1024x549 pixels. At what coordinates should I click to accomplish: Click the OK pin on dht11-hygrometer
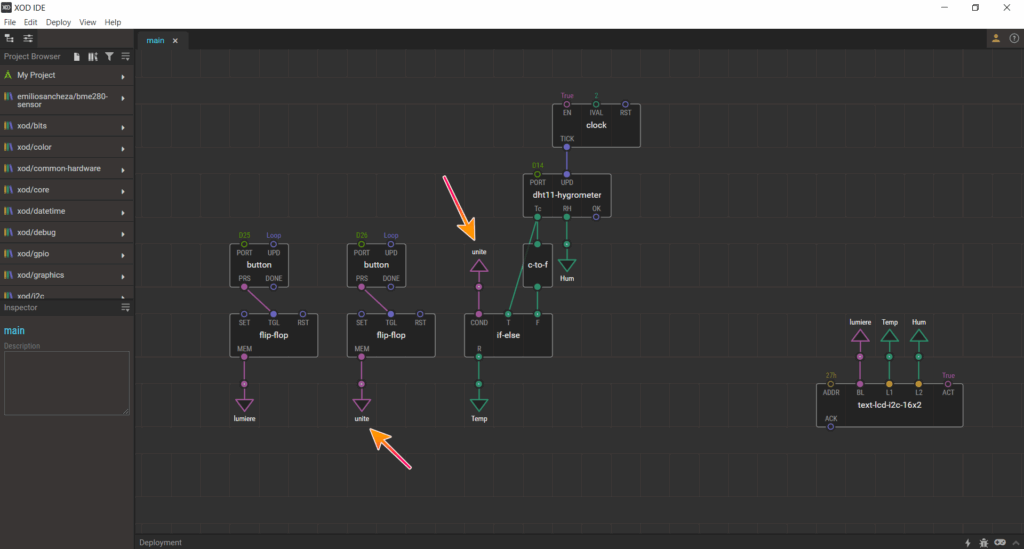(x=596, y=217)
